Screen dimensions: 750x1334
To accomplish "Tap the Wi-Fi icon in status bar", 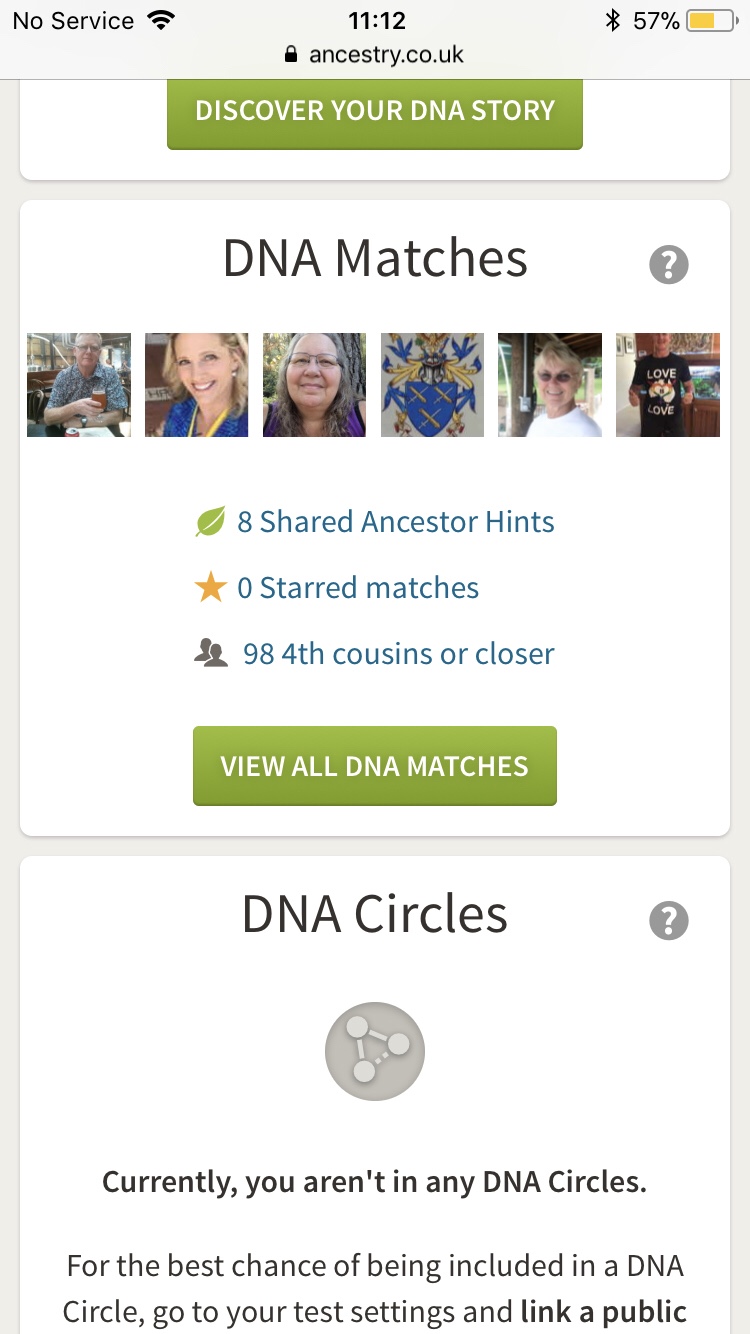I will point(160,21).
